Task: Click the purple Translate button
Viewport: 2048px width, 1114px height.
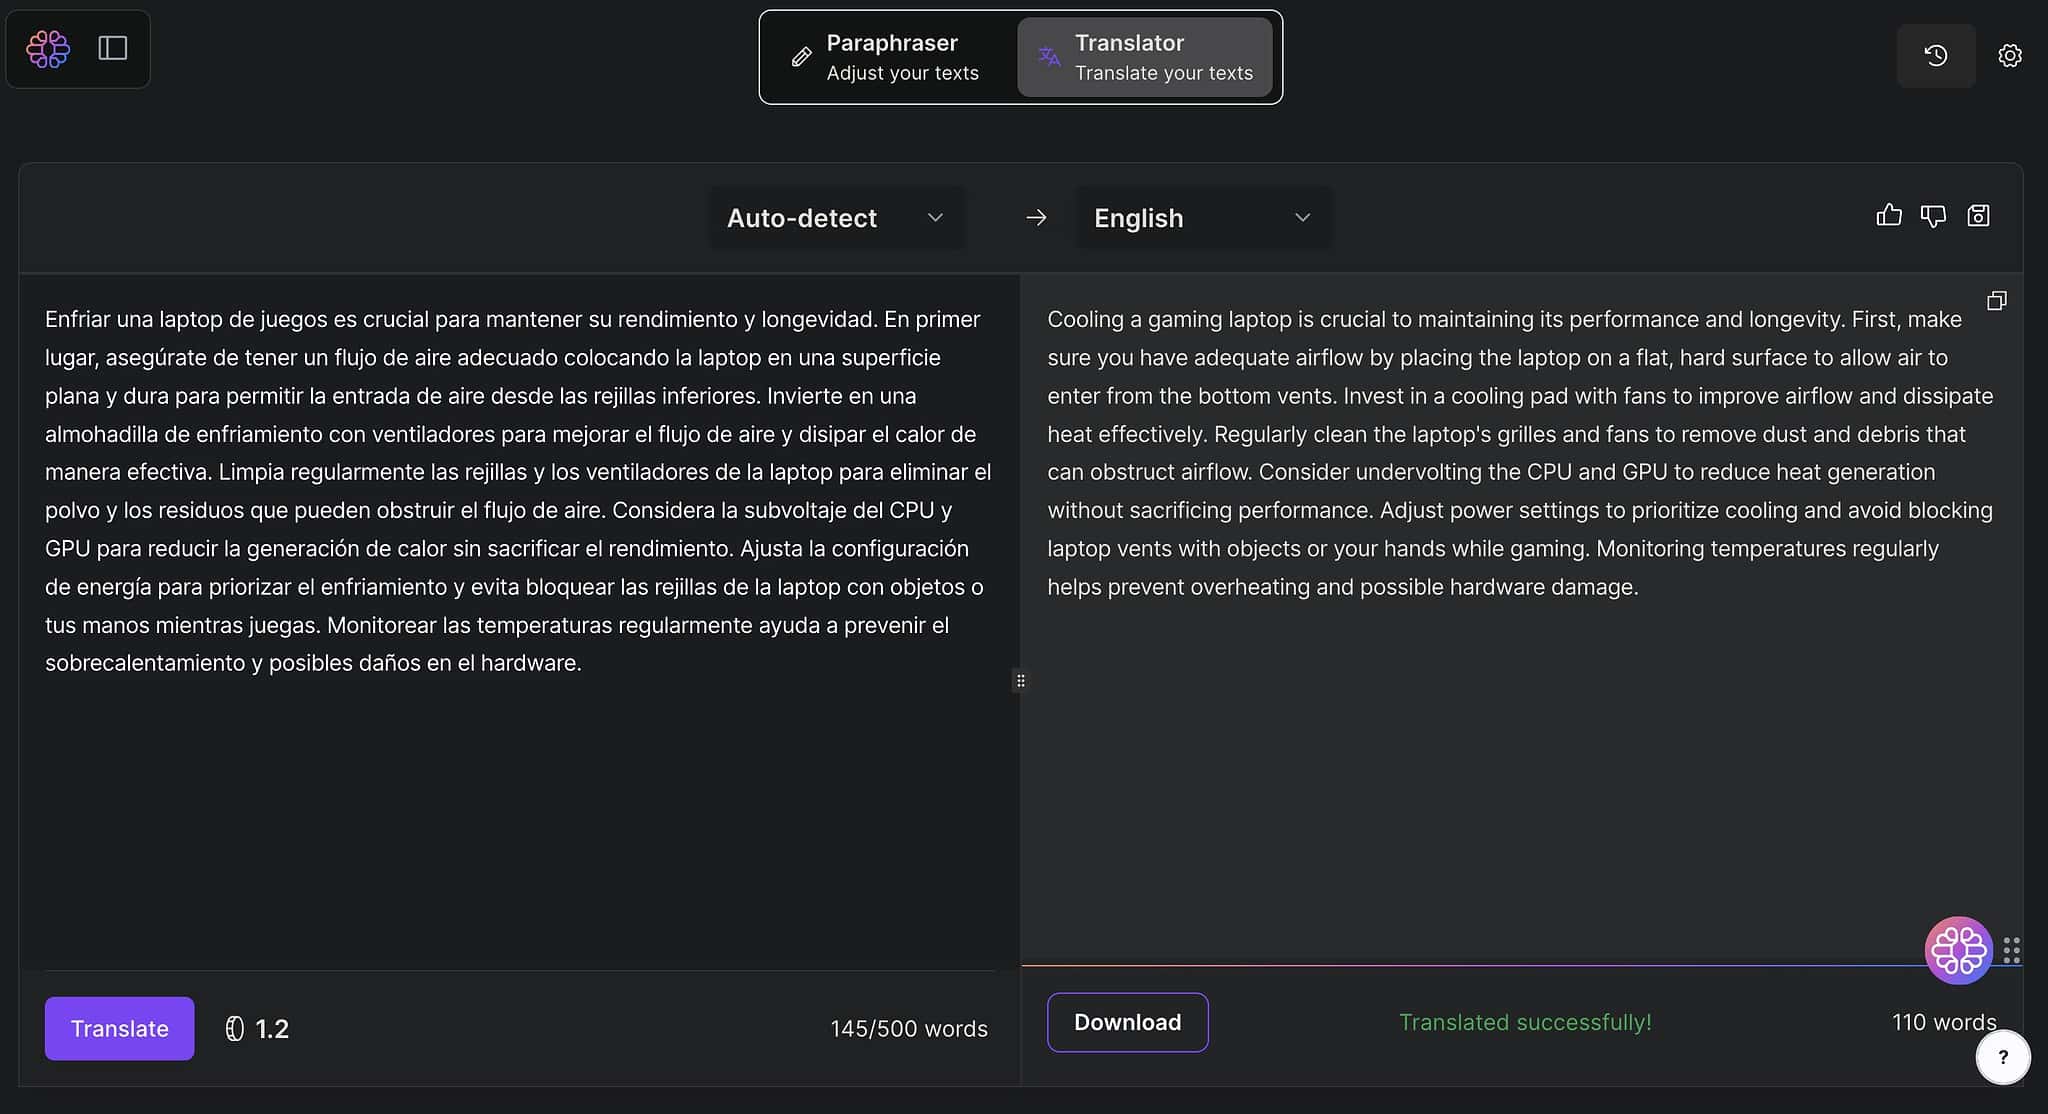Action: coord(119,1028)
